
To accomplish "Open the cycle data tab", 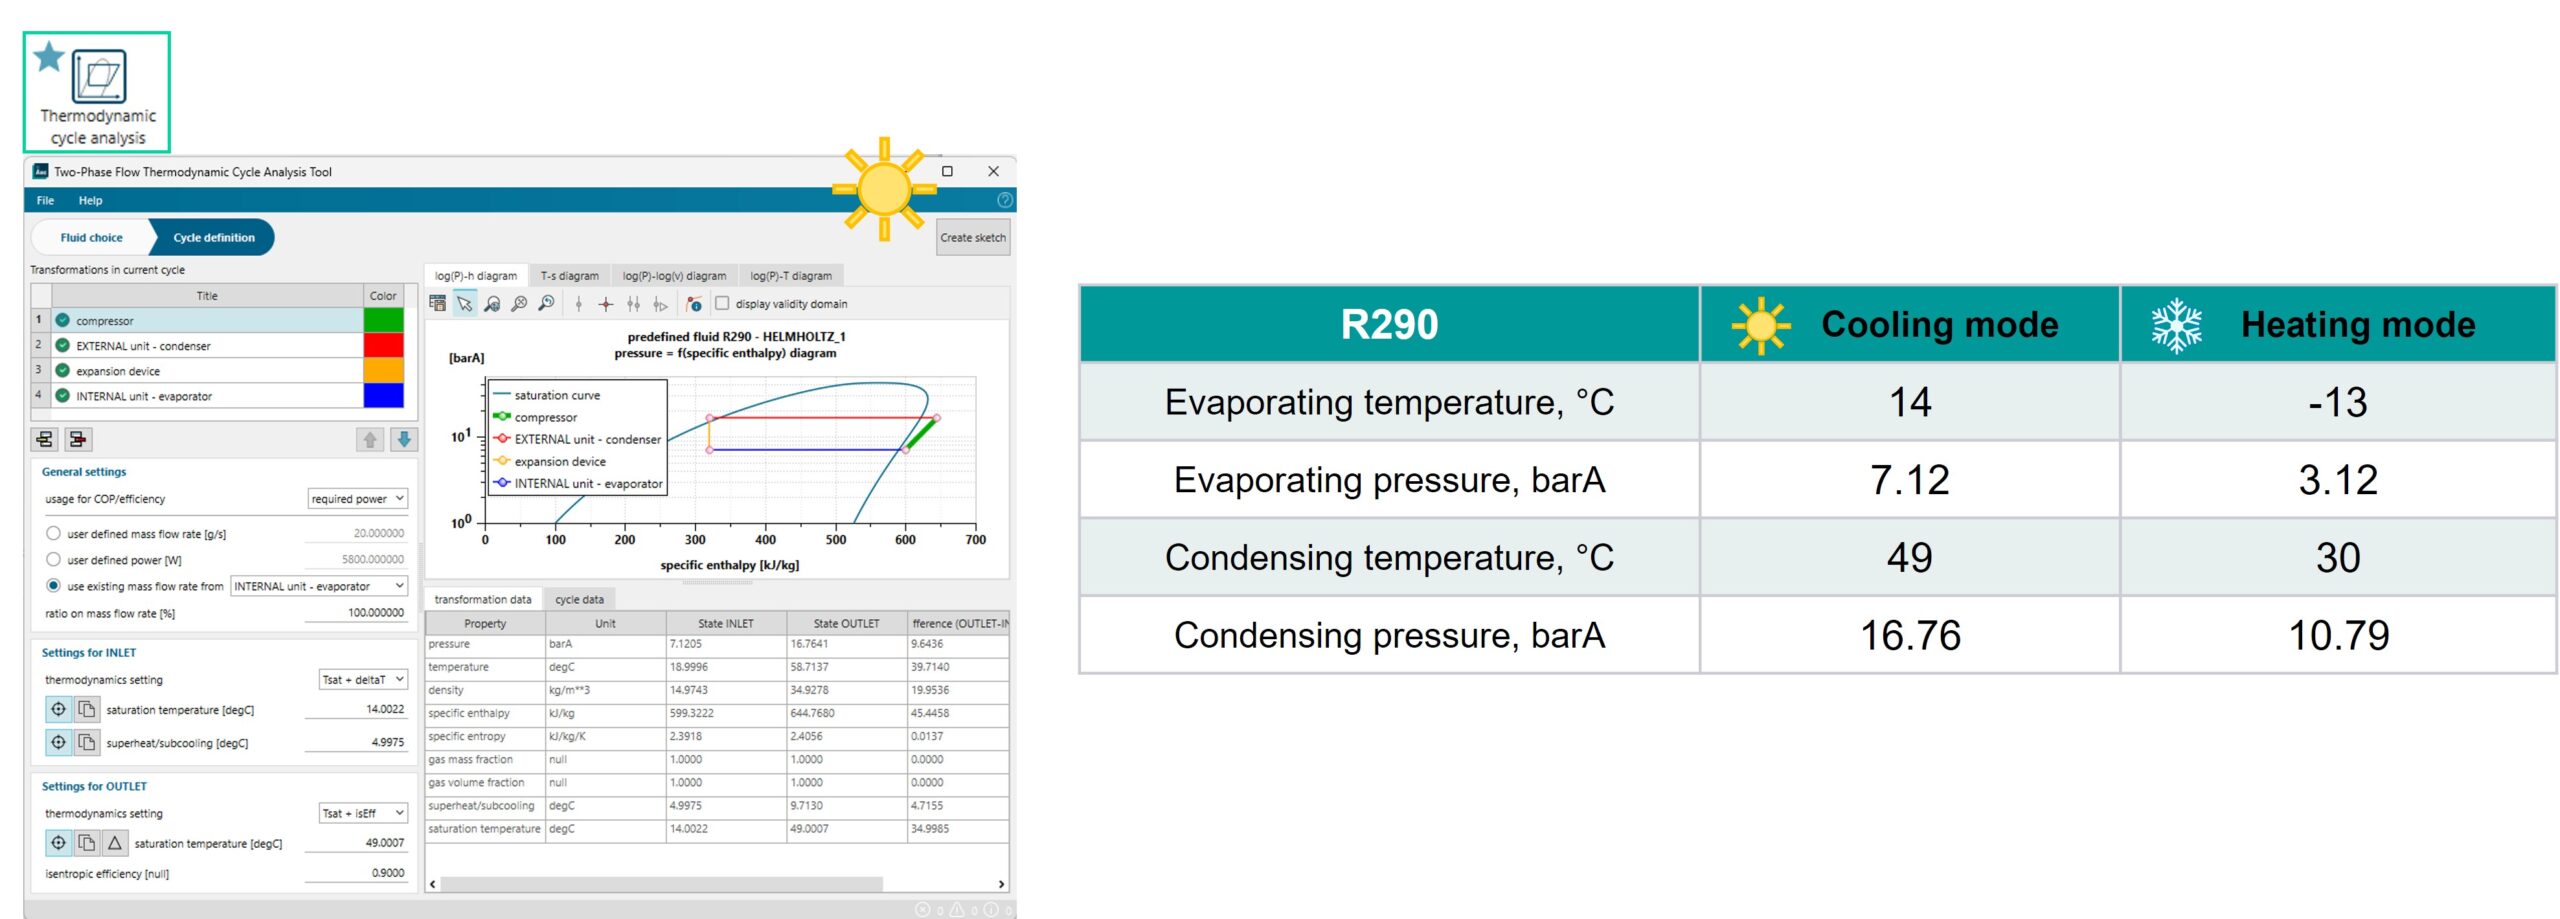I will [579, 600].
